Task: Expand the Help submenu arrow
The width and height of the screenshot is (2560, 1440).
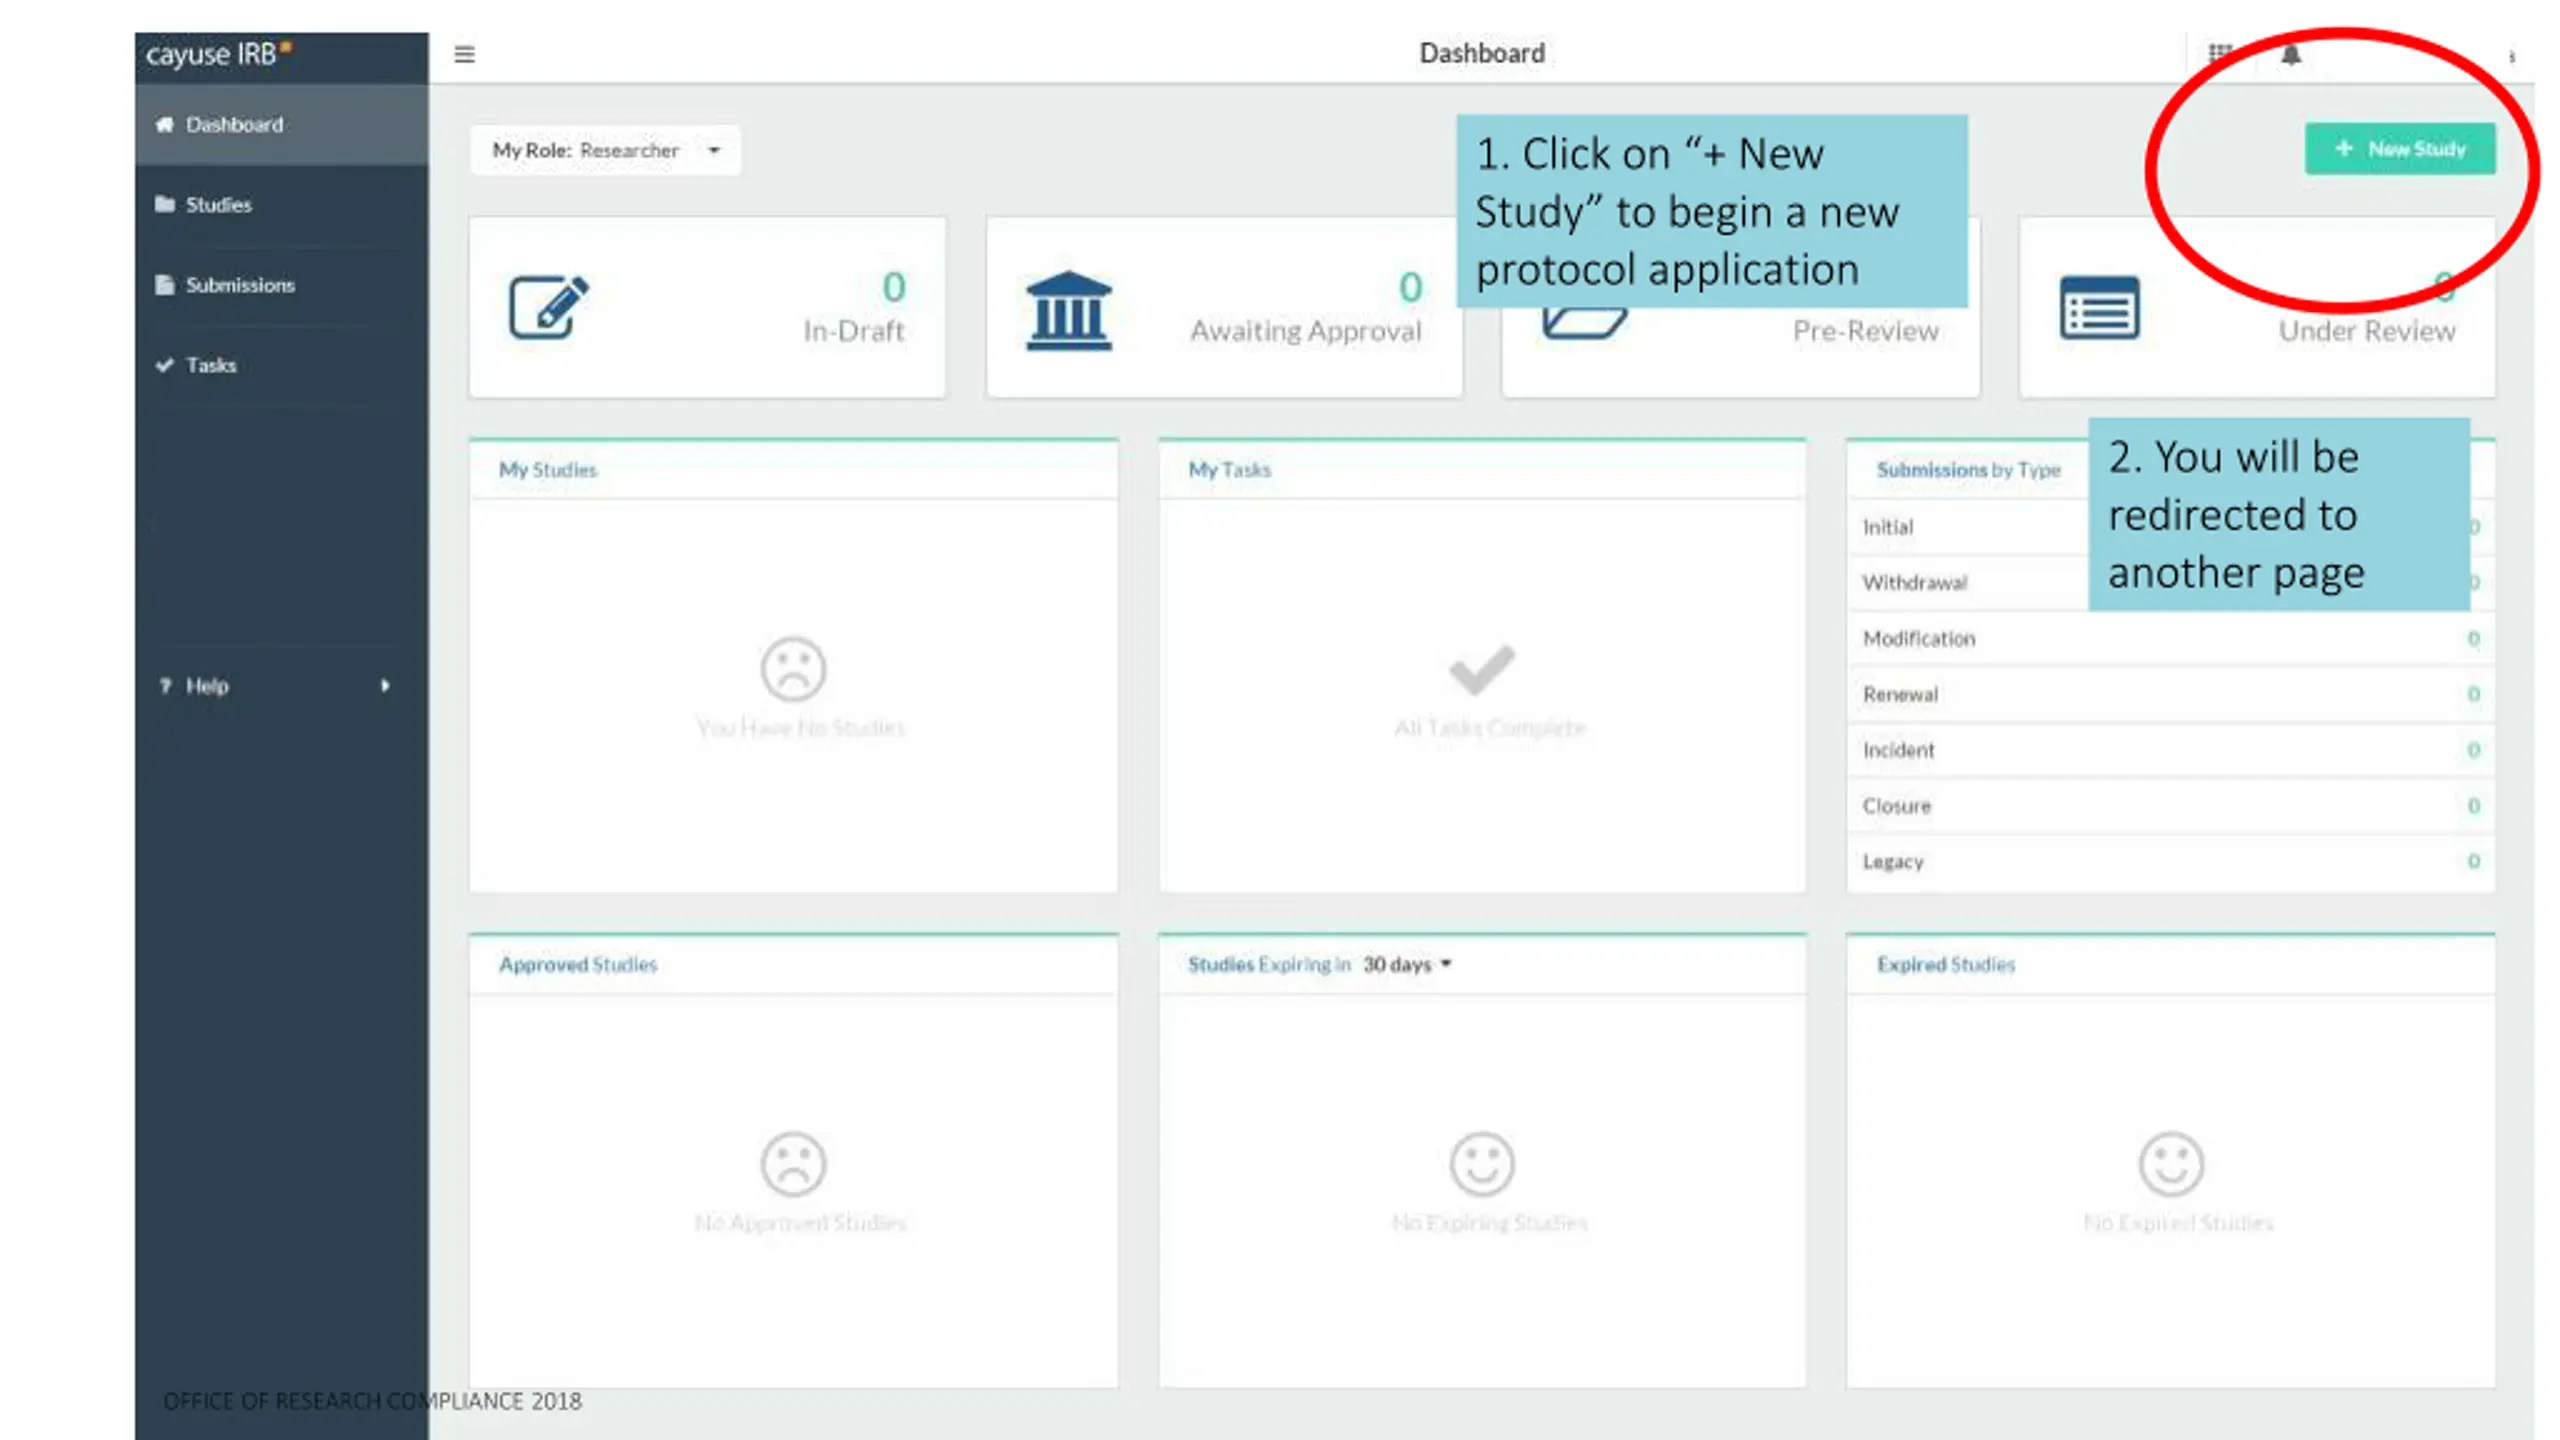Action: [385, 686]
